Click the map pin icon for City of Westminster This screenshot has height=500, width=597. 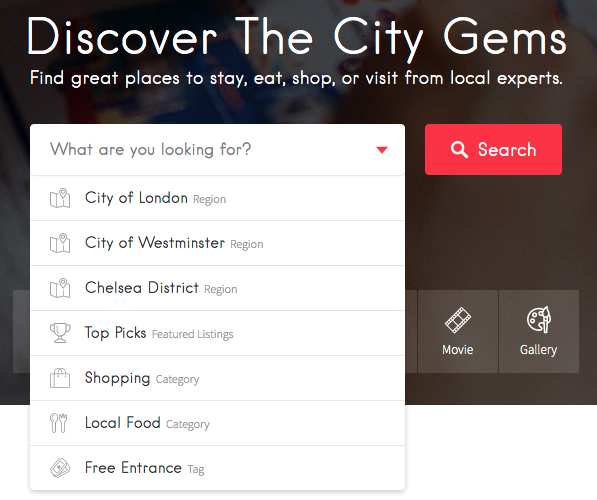60,243
